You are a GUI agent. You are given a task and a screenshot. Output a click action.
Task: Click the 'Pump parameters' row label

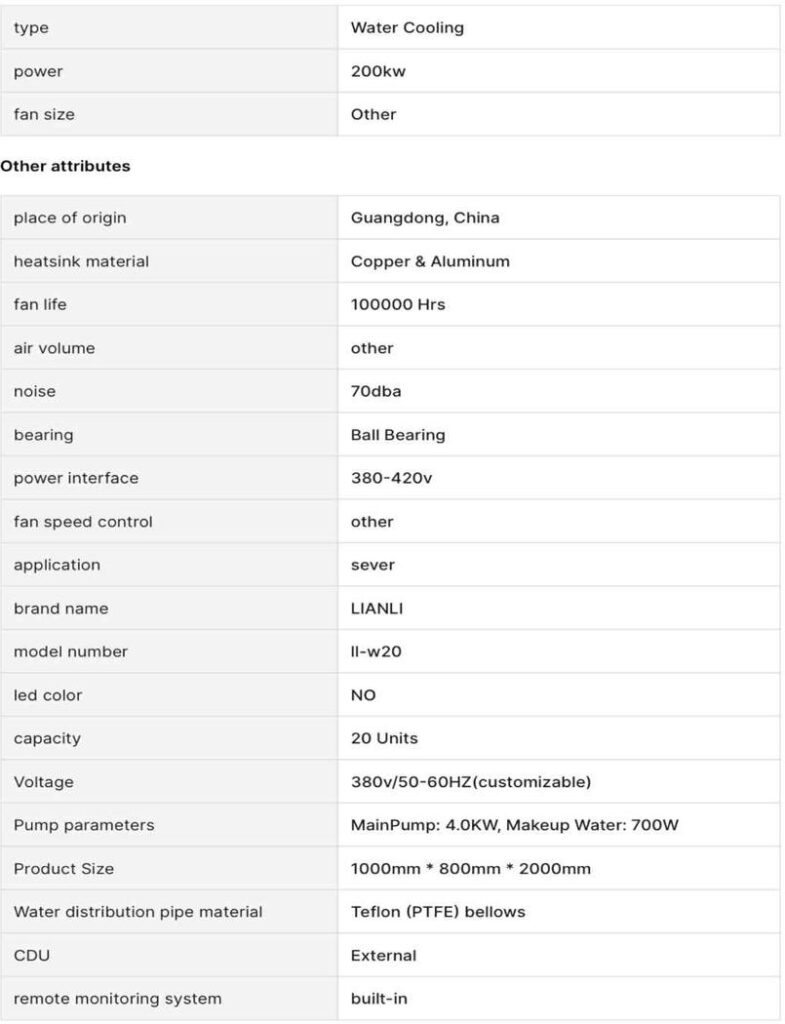click(x=84, y=825)
